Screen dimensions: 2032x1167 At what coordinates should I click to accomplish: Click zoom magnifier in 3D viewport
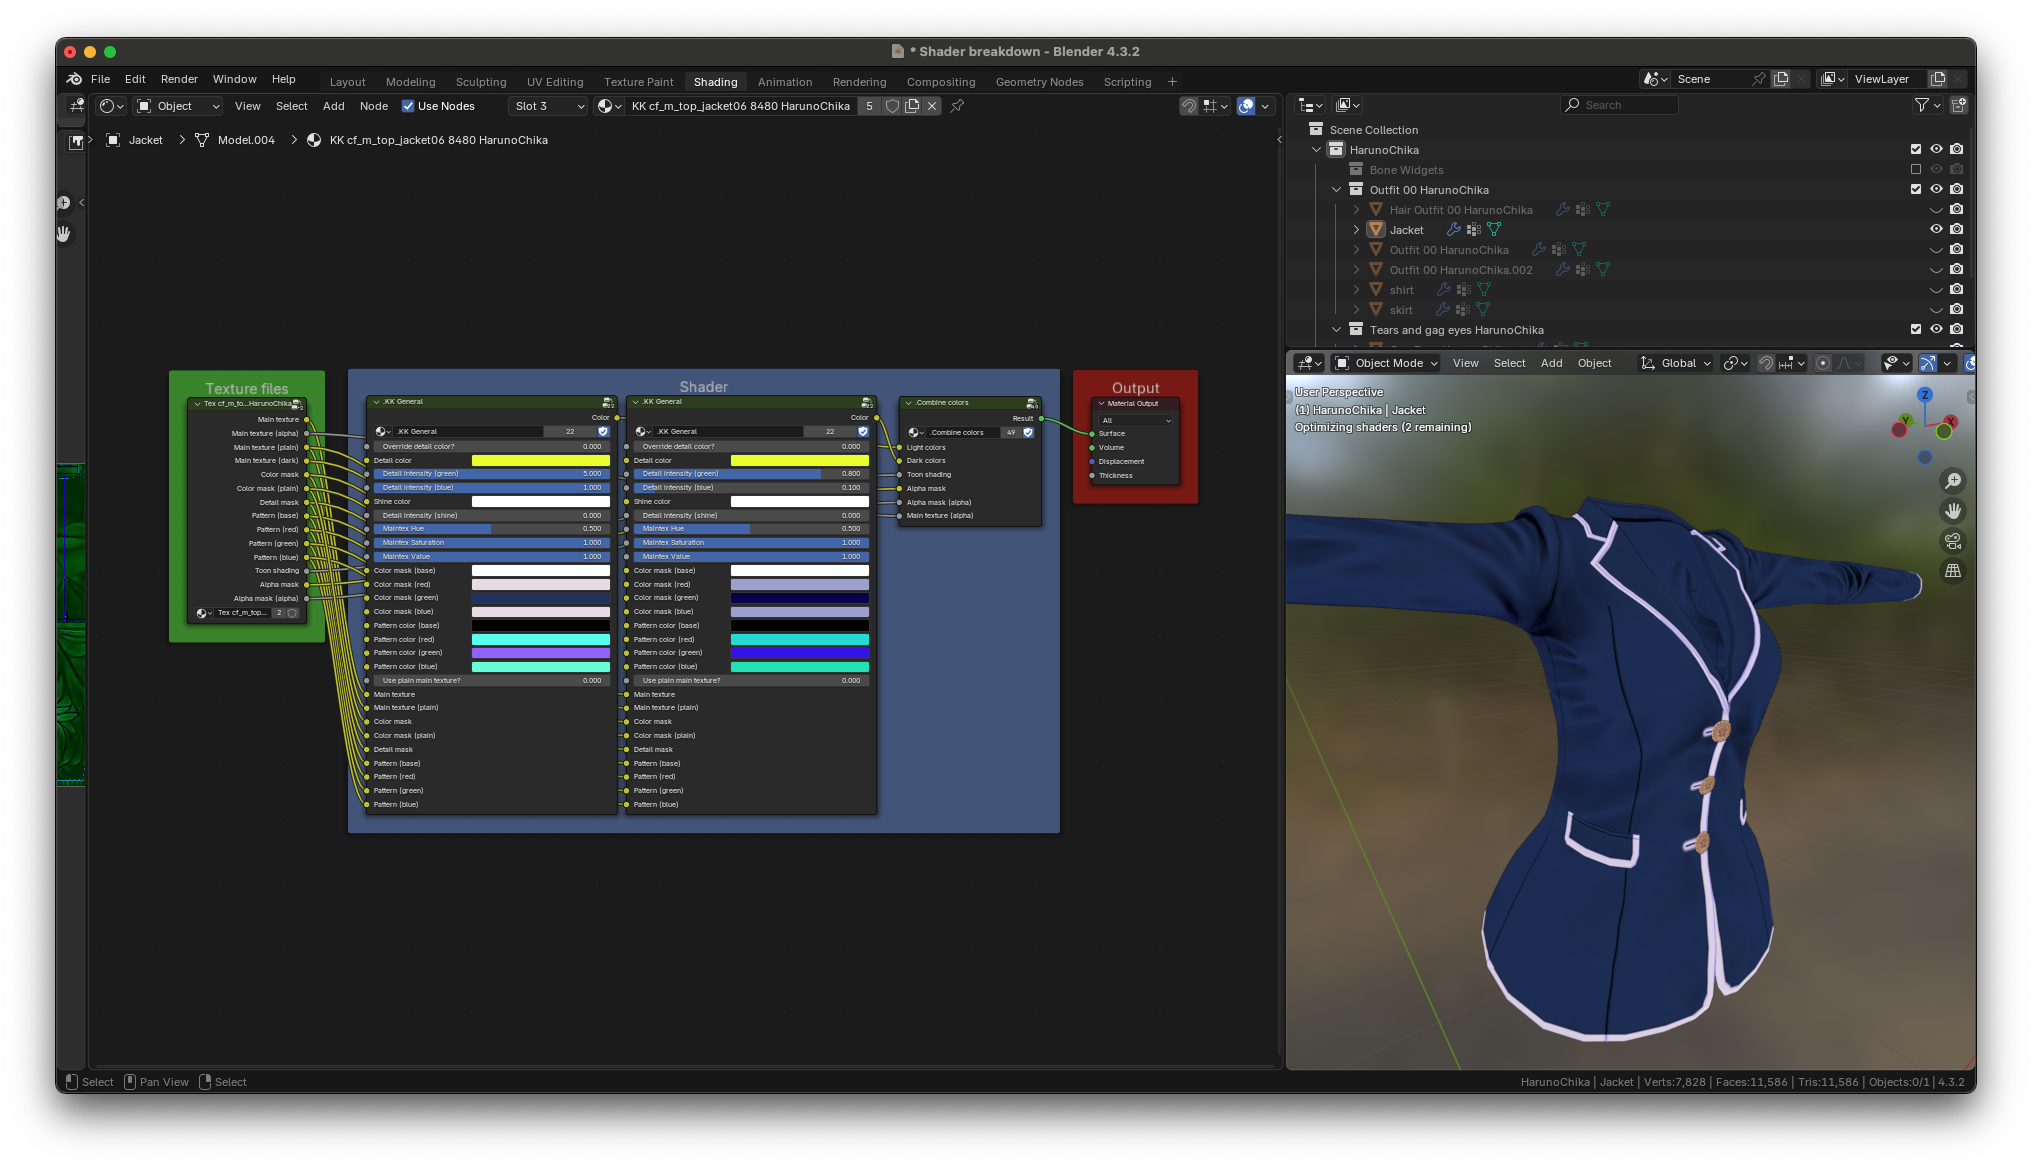coord(1952,481)
